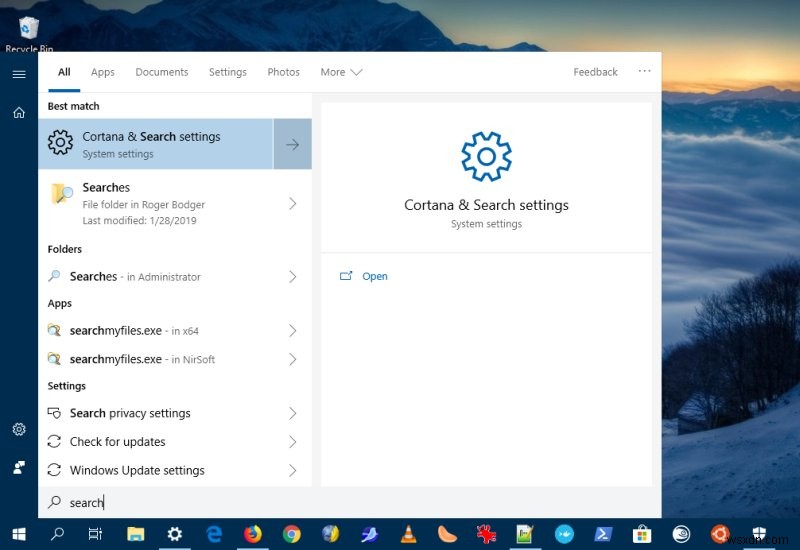Select Cortana & Search settings best match
Viewport: 800px width, 550px height.
click(x=156, y=144)
